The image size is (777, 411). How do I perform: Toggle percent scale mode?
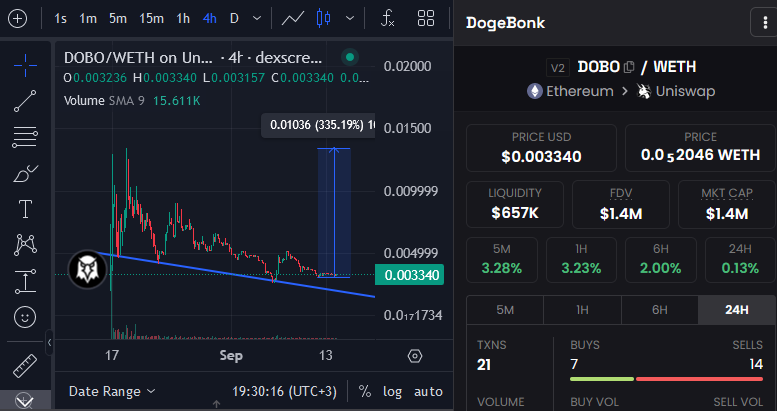365,392
